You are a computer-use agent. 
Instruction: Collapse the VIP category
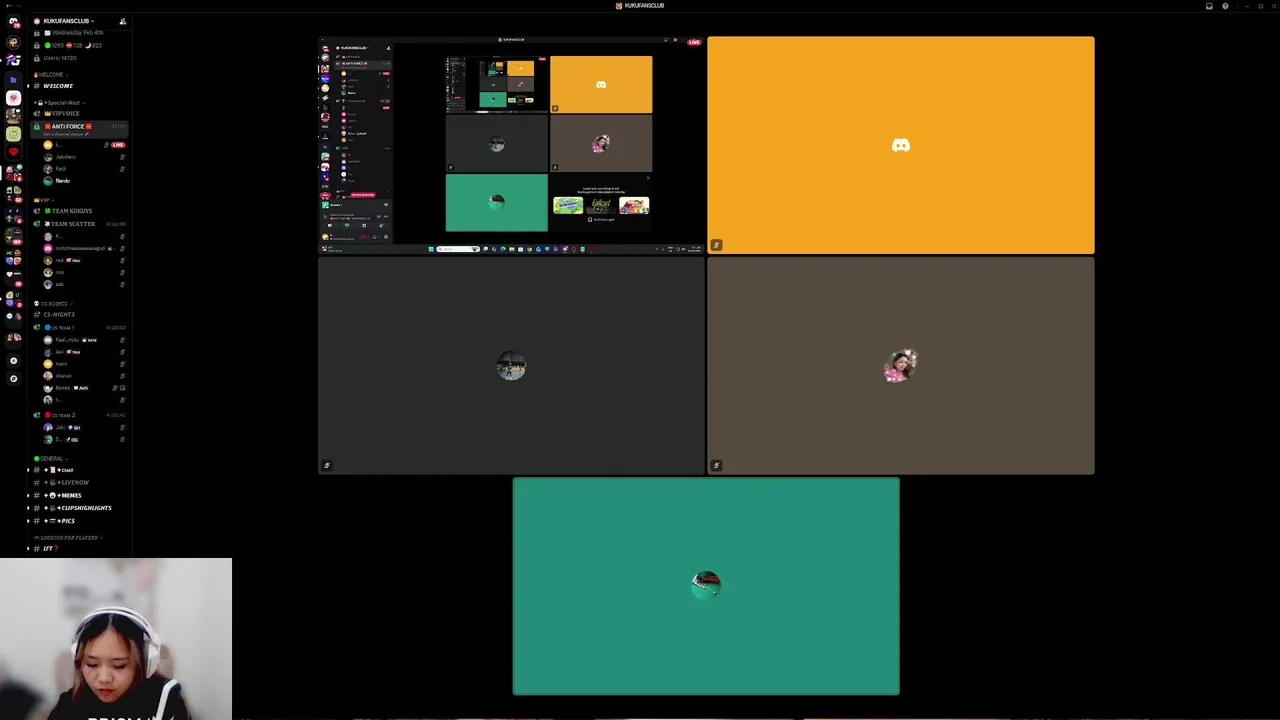pyautogui.click(x=42, y=200)
